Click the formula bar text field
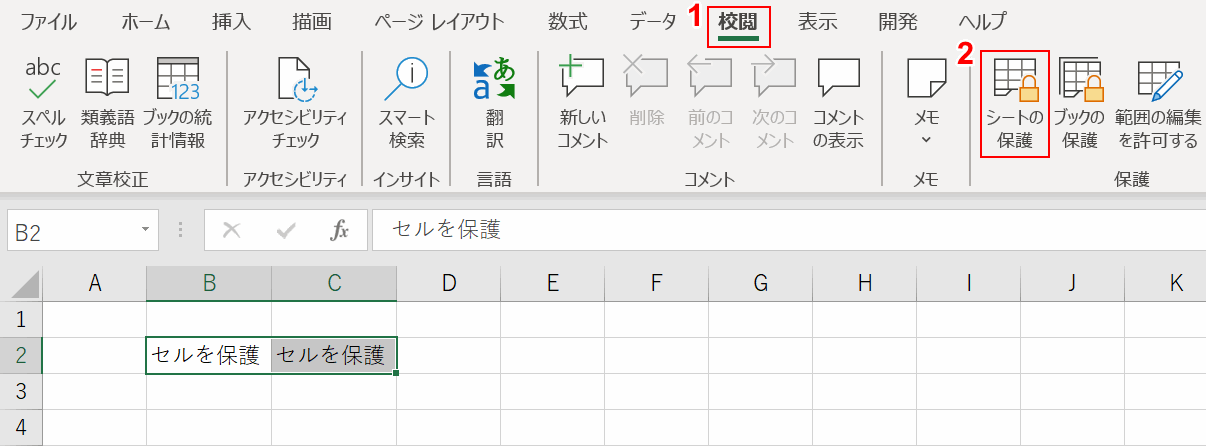Viewport: 1206px width, 446px height. (x=780, y=231)
